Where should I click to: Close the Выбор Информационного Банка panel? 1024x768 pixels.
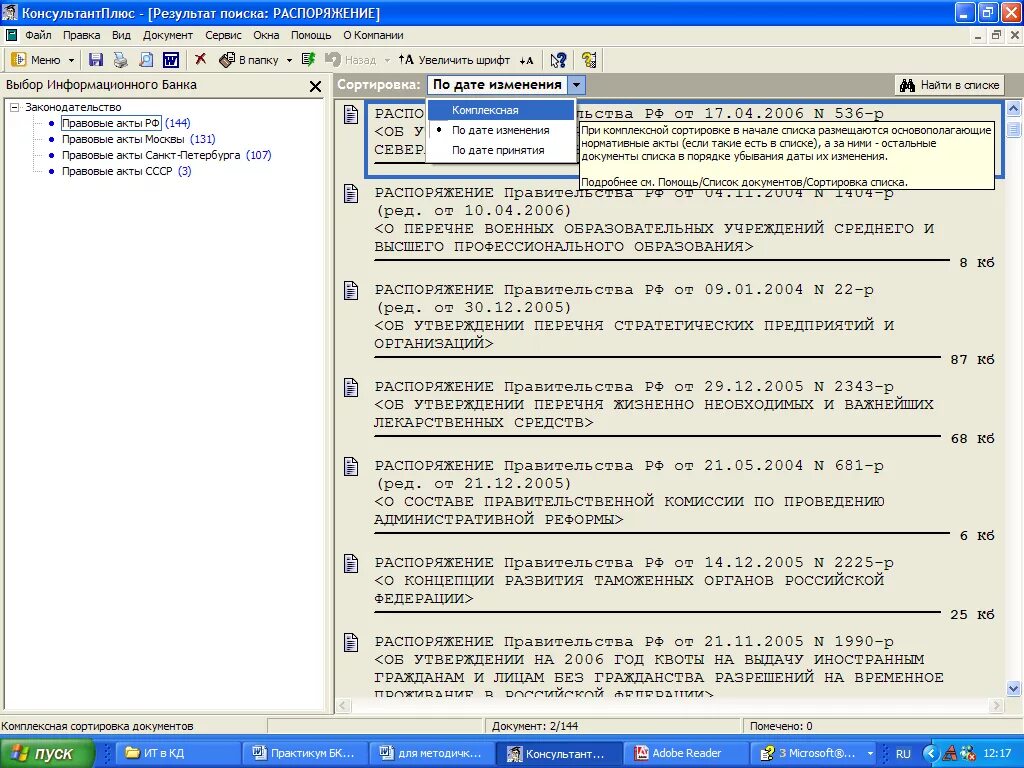coord(315,86)
